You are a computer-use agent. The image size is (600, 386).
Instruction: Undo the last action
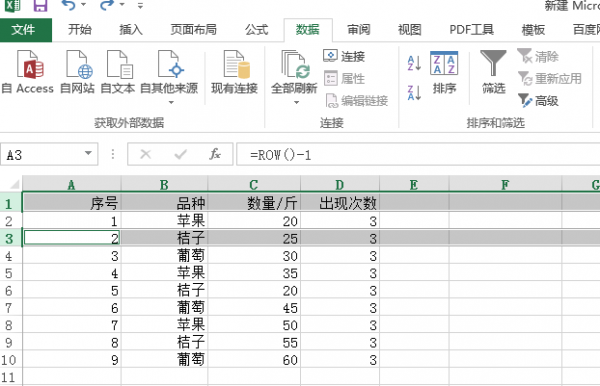pos(68,5)
